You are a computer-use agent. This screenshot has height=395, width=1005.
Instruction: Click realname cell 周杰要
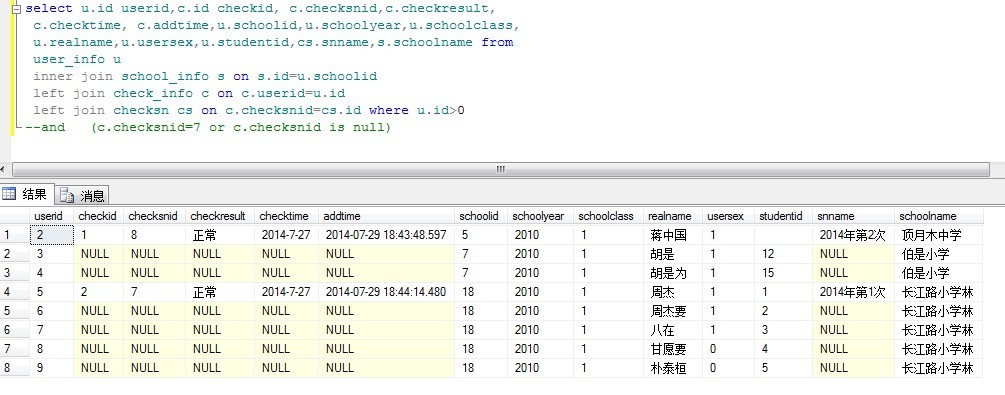(673, 311)
